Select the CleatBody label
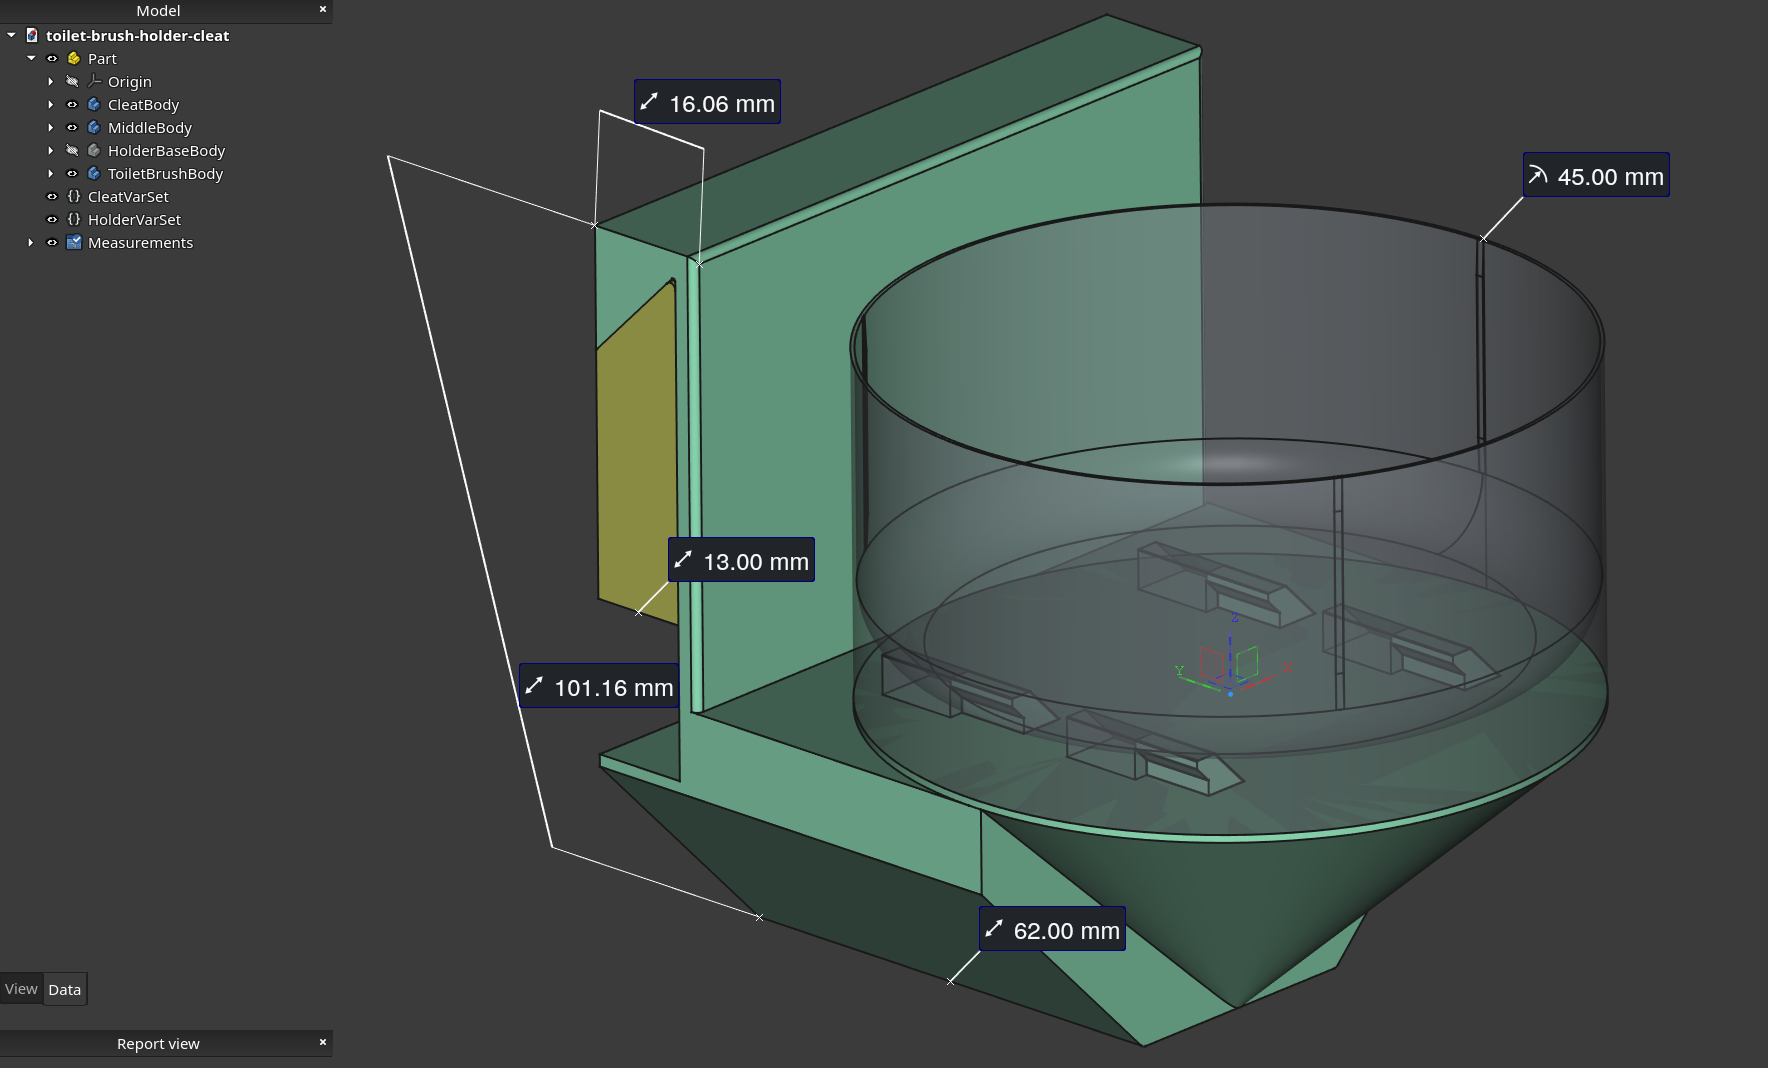This screenshot has height=1068, width=1768. click(143, 104)
